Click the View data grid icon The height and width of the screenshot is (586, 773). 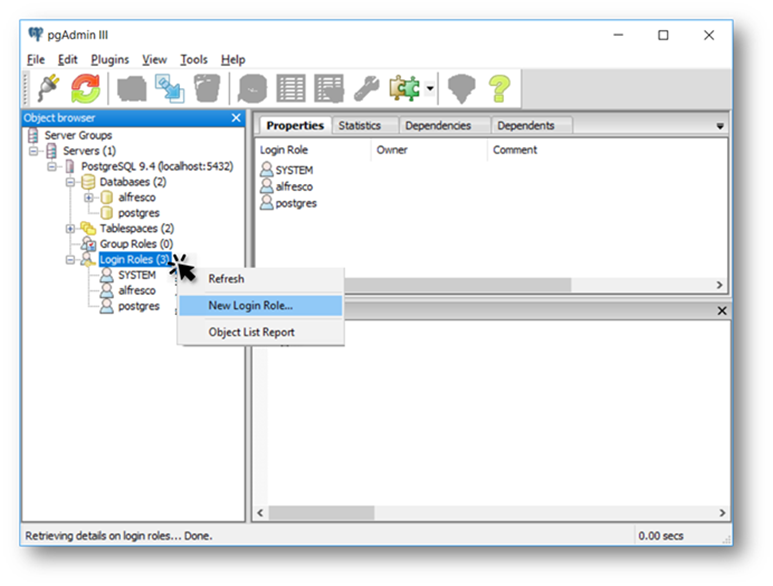coord(291,89)
